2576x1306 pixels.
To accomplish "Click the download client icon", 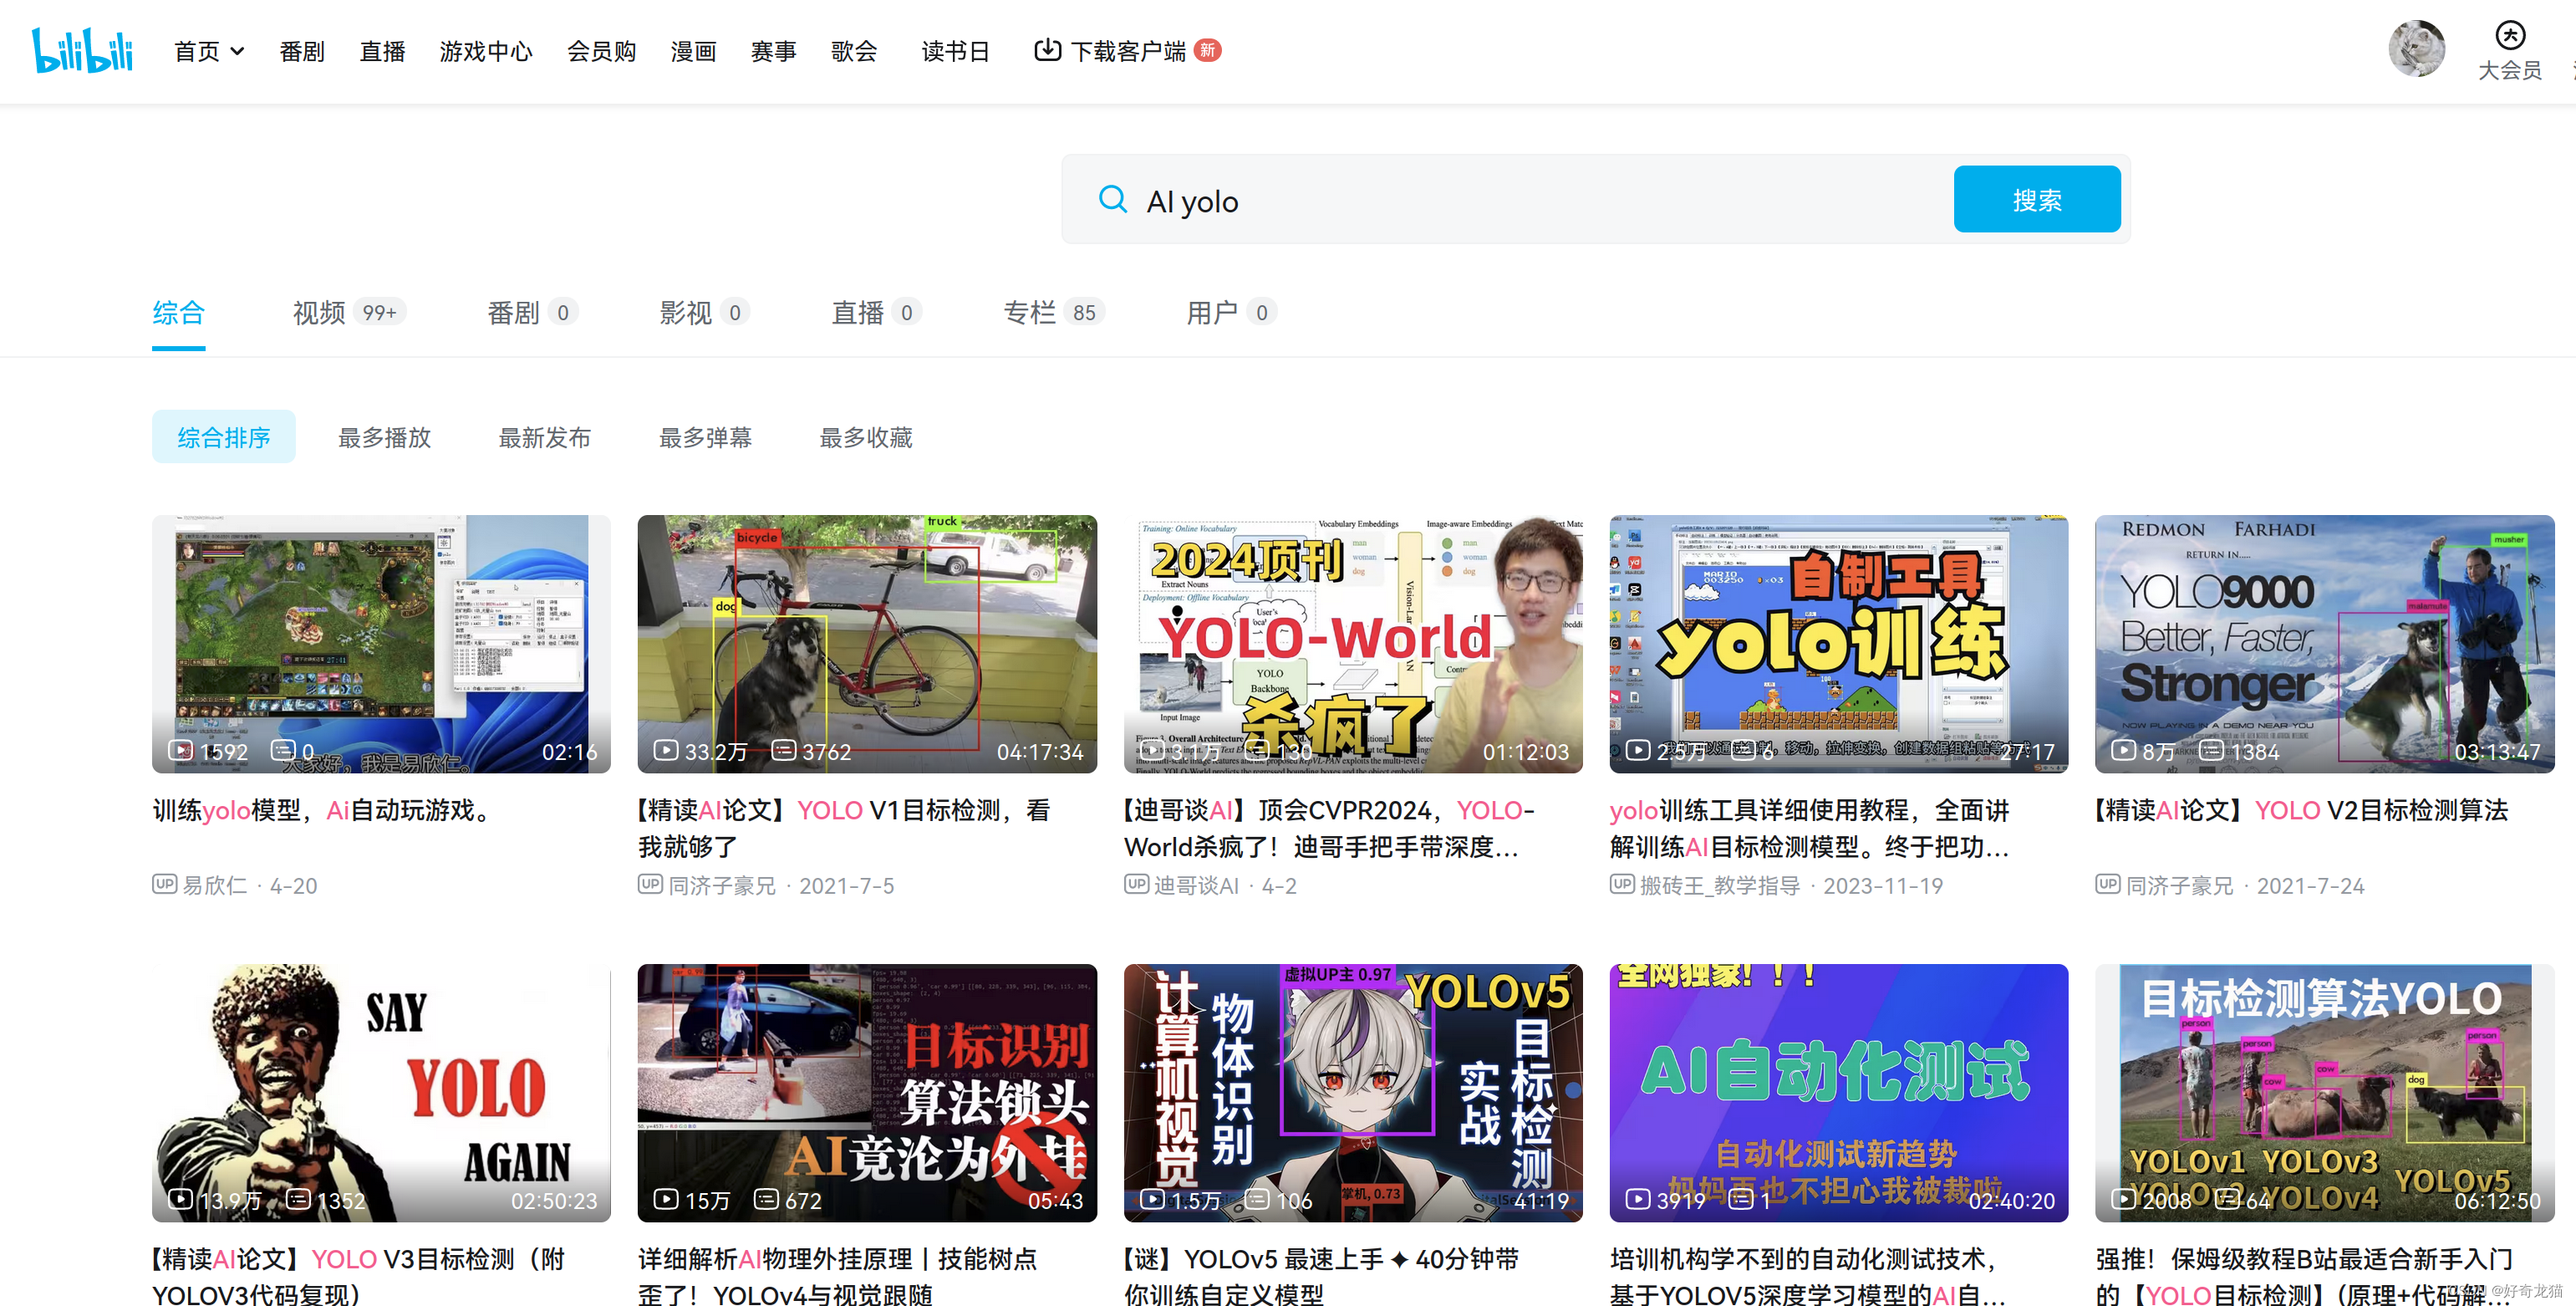I will 1047,50.
